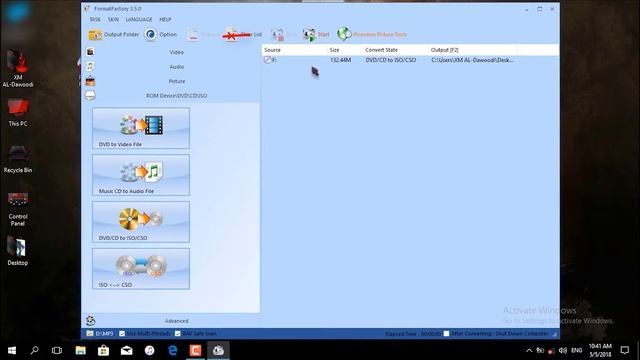Image resolution: width=640 pixels, height=360 pixels.
Task: Click the Video film icon in sidebar
Action: 90,51
